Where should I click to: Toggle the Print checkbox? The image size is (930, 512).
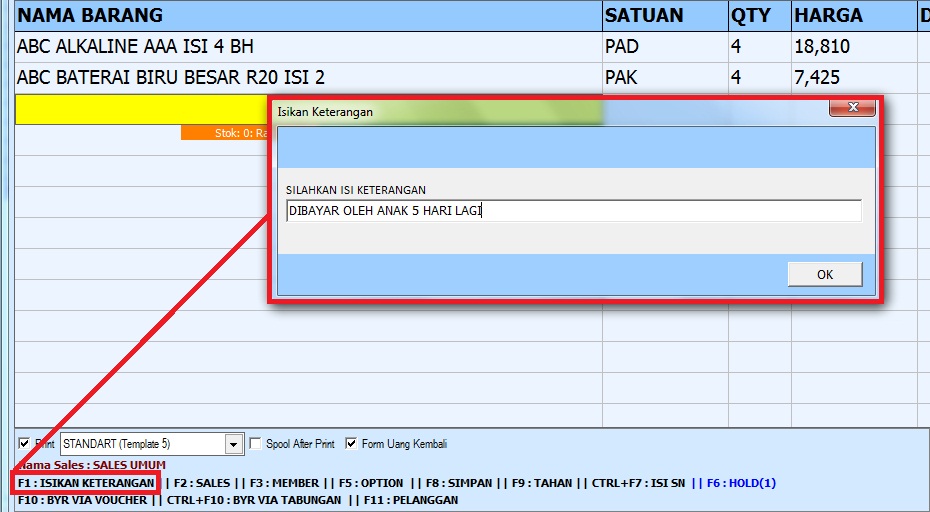(x=24, y=444)
